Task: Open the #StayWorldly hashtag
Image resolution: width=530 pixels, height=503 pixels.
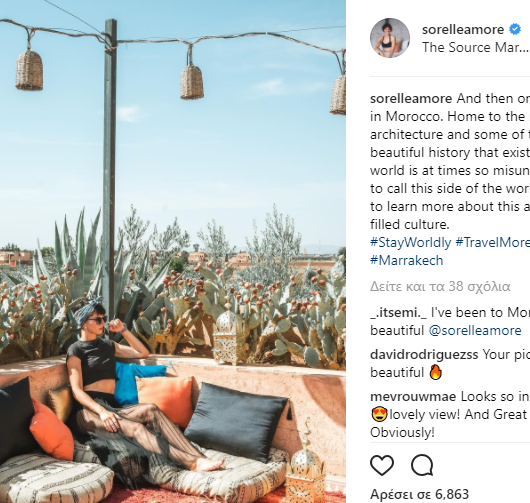Action: [411, 243]
